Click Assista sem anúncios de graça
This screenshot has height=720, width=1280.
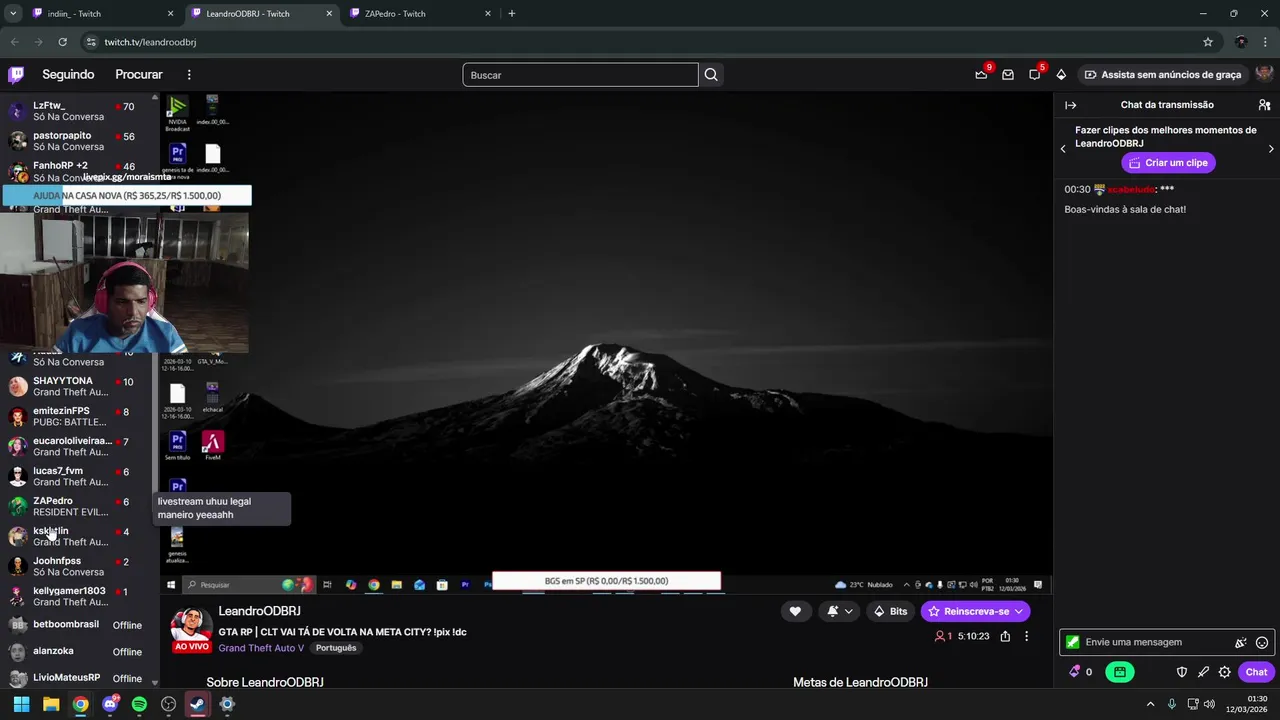click(x=1162, y=75)
